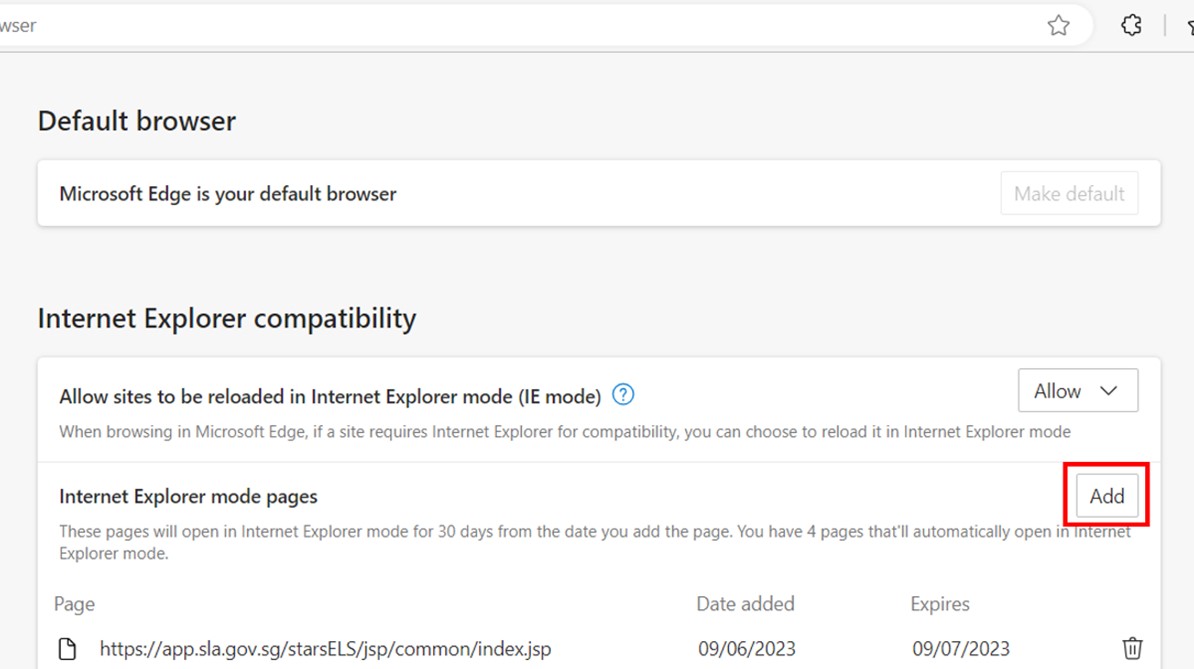
Task: Click 'Allow sites to be reloaded' setting label
Action: pos(330,397)
